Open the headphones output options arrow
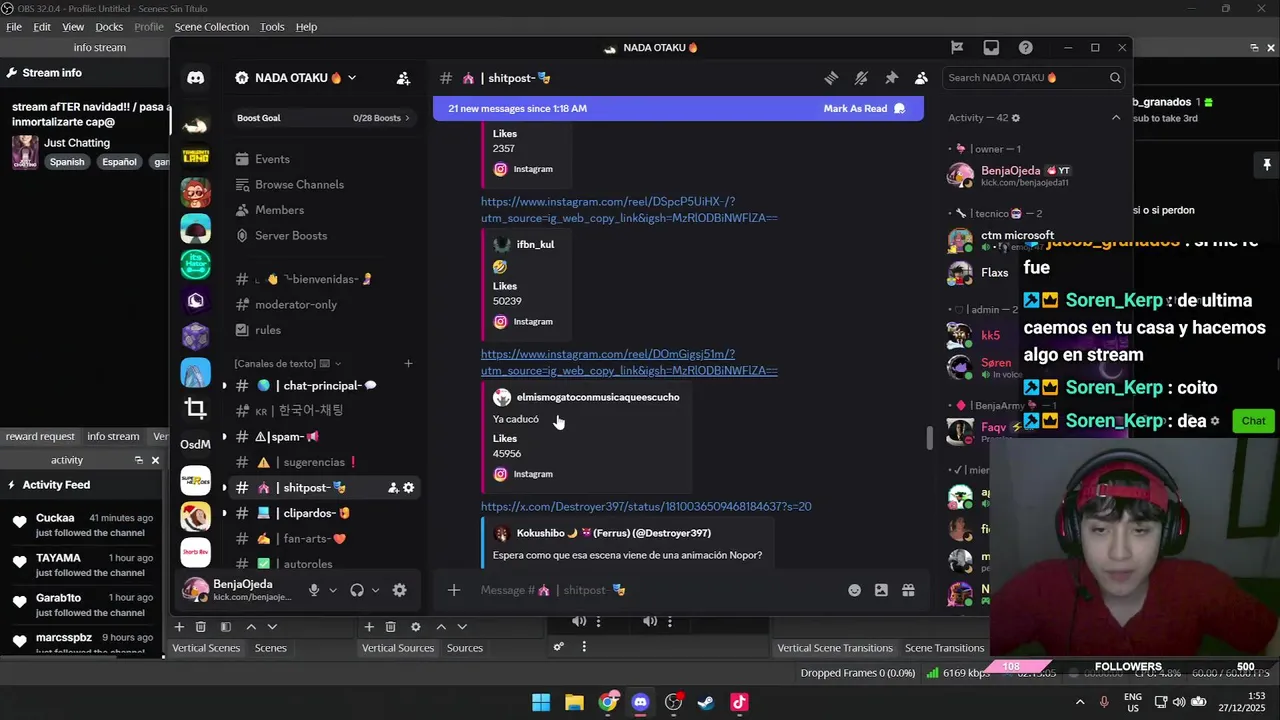Image resolution: width=1280 pixels, height=720 pixels. pos(376,590)
